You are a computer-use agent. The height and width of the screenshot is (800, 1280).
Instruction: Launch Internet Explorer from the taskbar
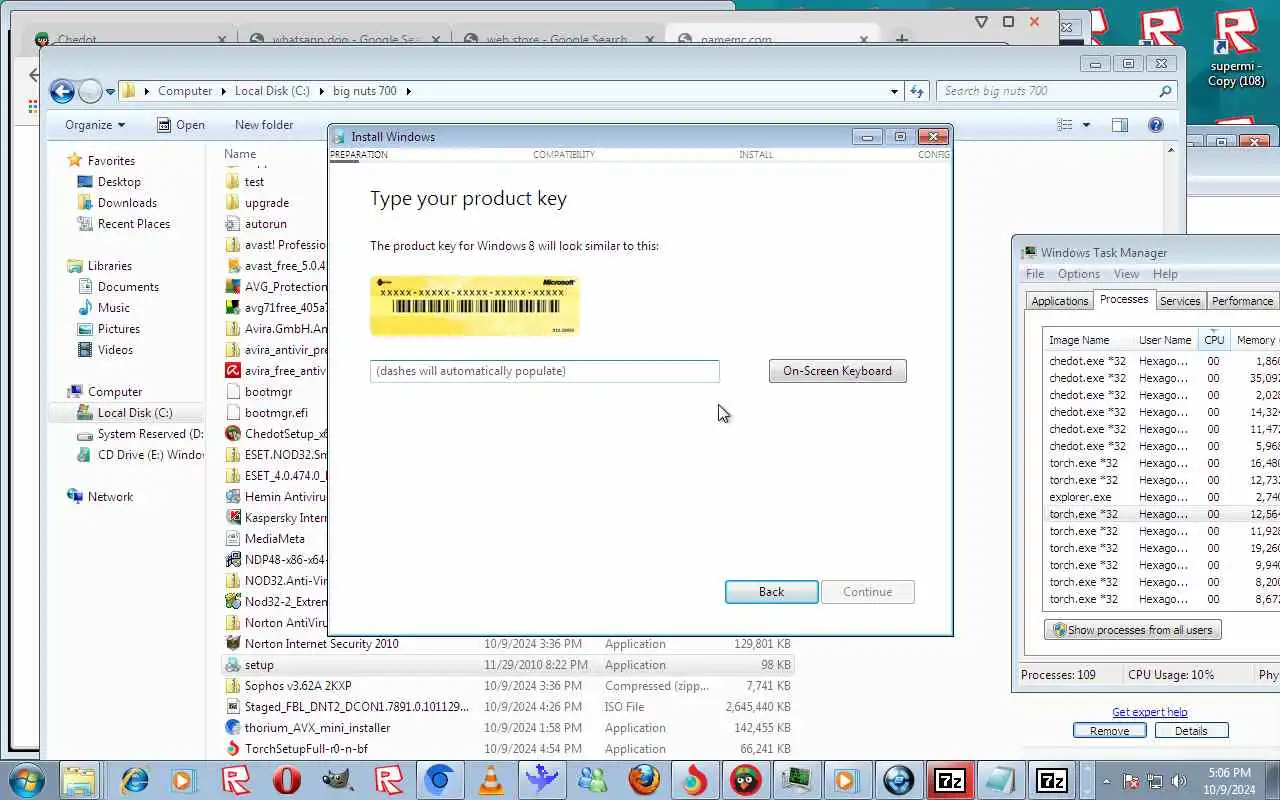(134, 780)
